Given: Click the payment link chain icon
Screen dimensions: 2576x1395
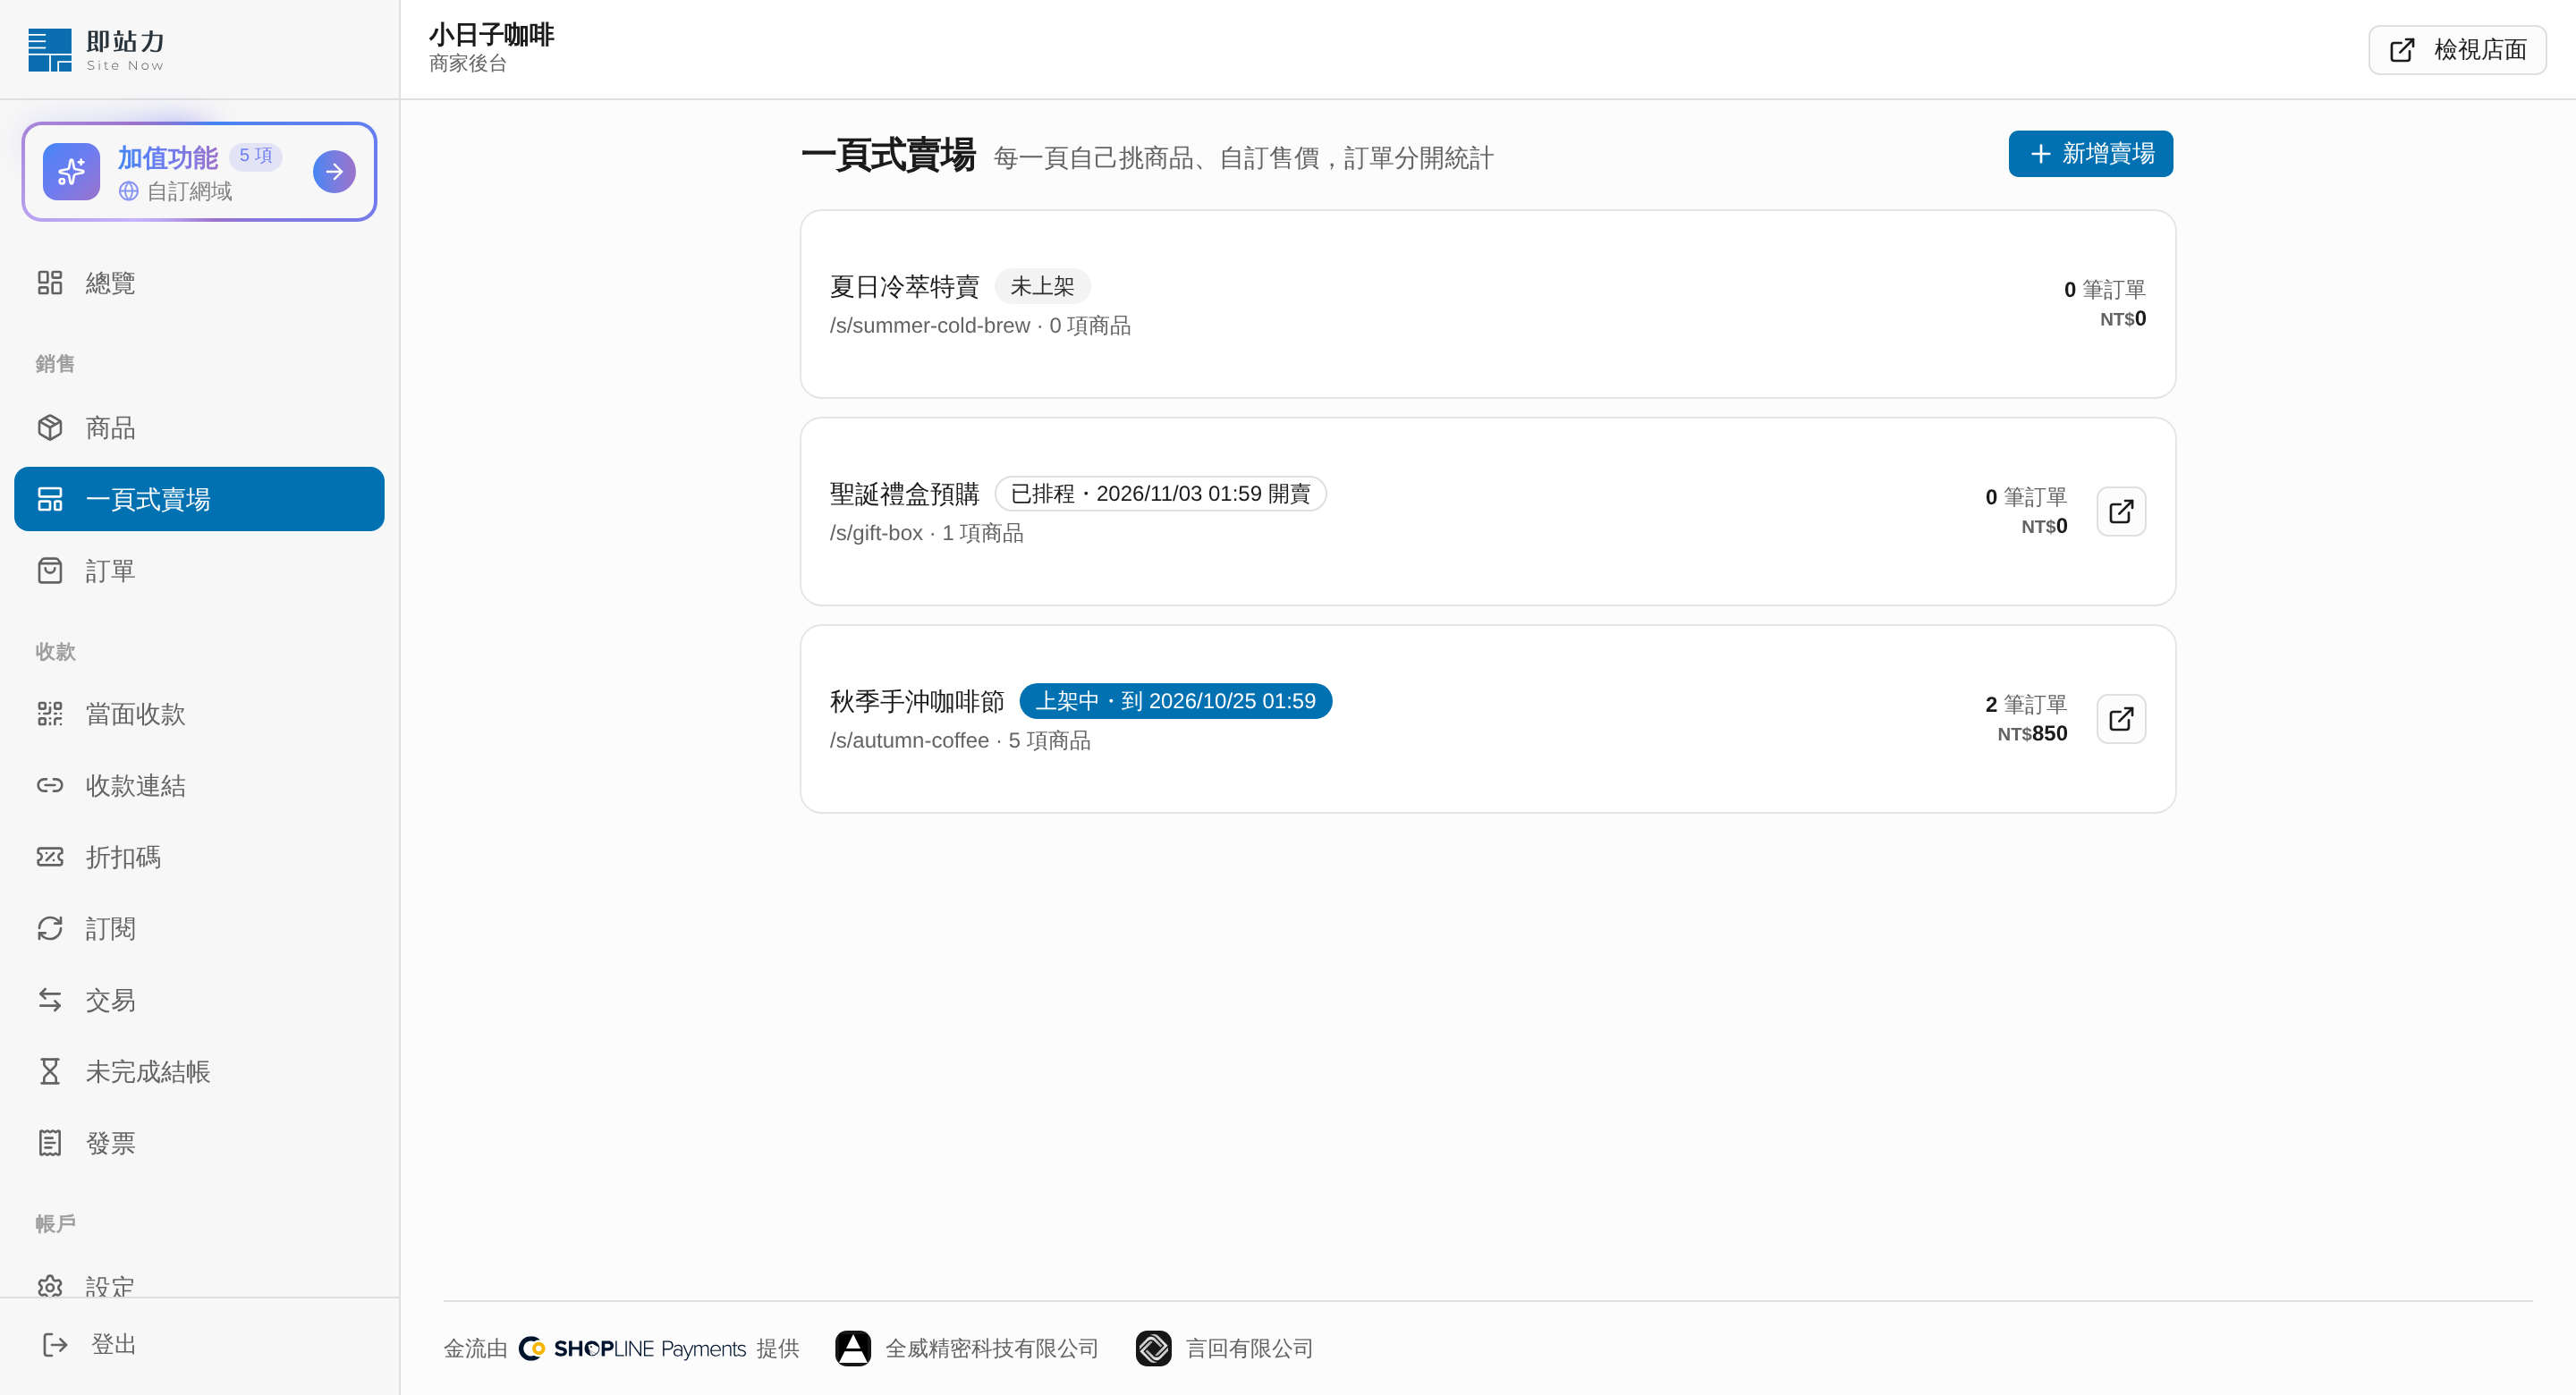Looking at the screenshot, I should pos(50,785).
